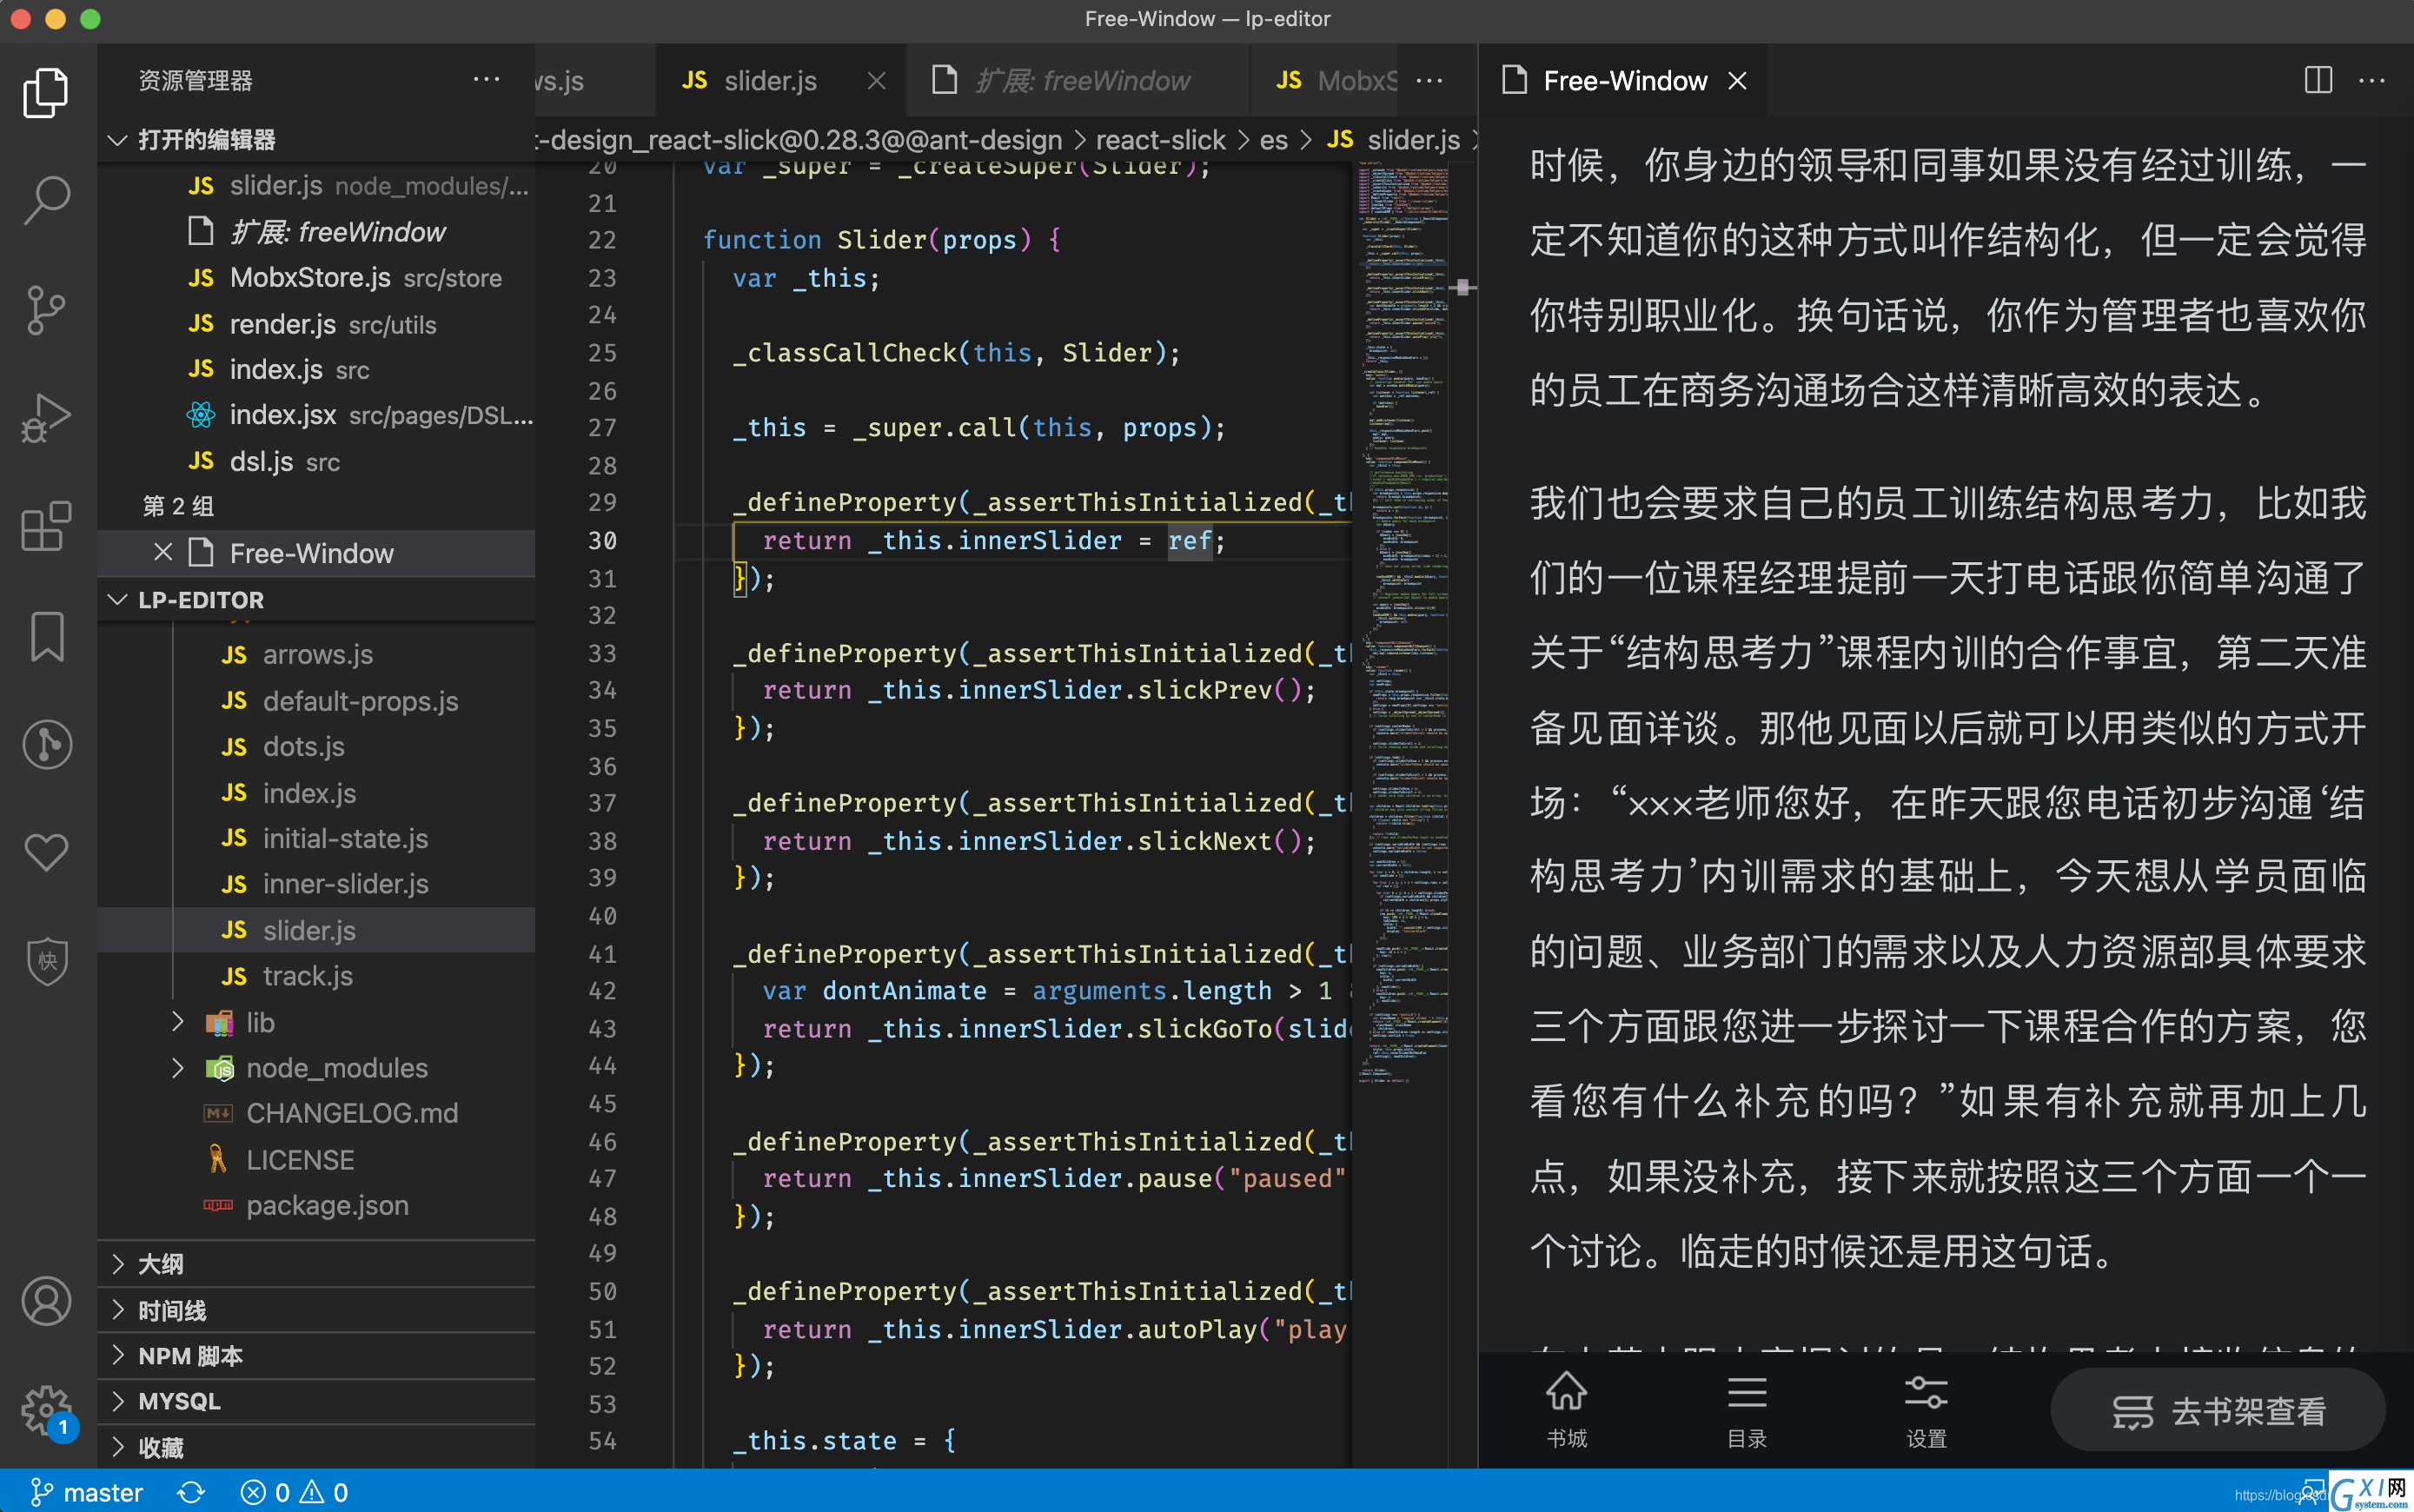
Task: Open CHANGELOG.md in the file tree
Action: (x=317, y=1112)
